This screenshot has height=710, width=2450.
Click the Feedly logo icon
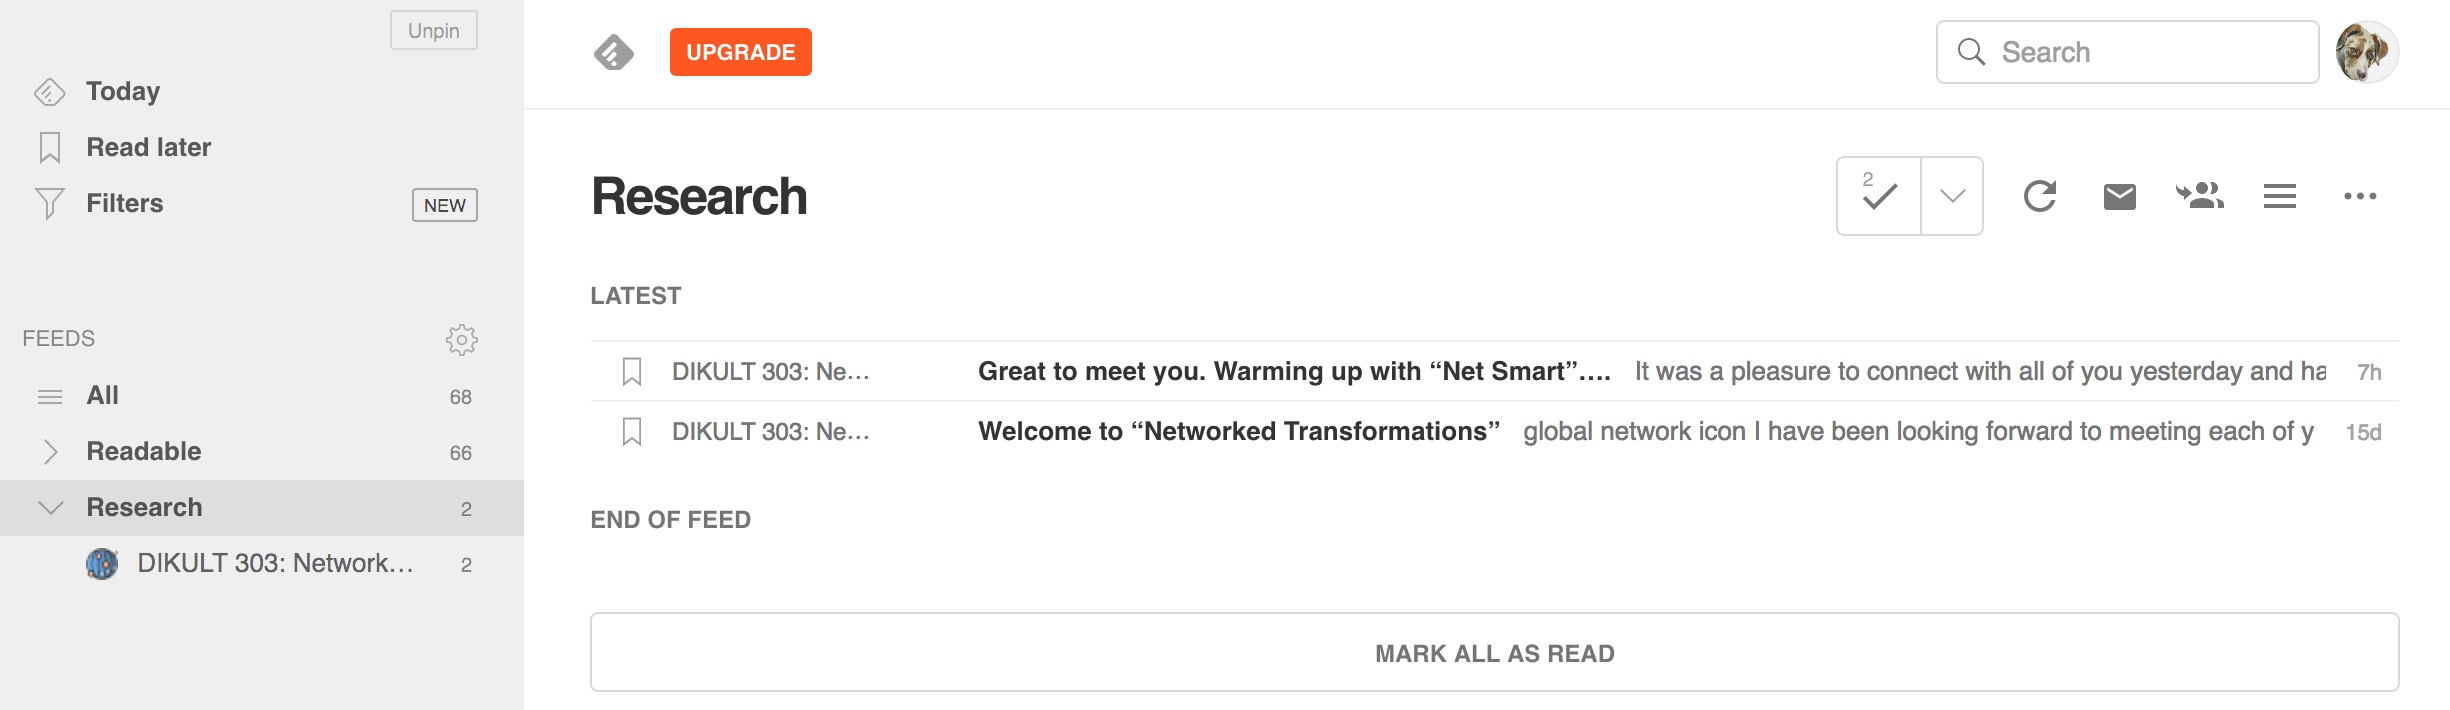click(x=613, y=52)
